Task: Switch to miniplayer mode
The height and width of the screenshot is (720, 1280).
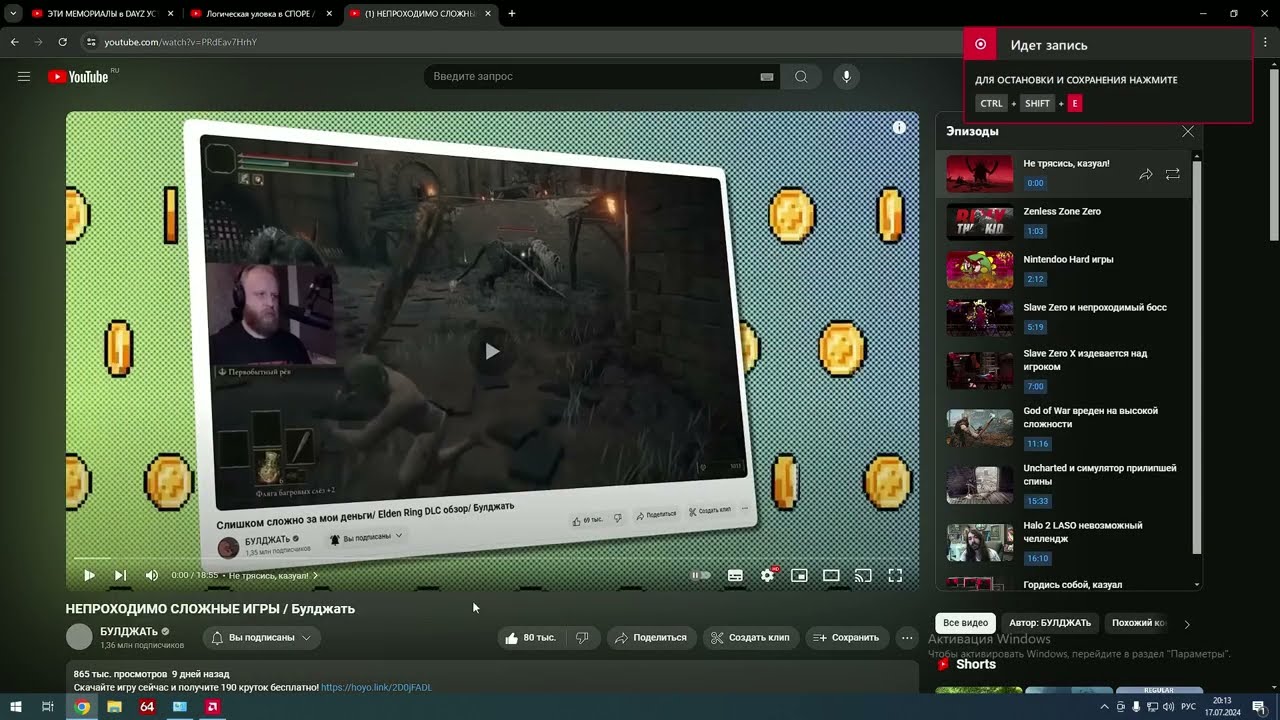Action: tap(799, 575)
